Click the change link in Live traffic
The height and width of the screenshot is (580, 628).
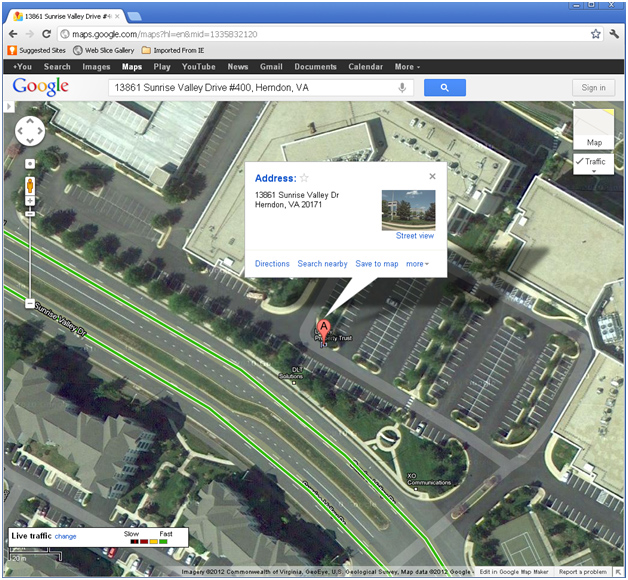pyautogui.click(x=65, y=536)
